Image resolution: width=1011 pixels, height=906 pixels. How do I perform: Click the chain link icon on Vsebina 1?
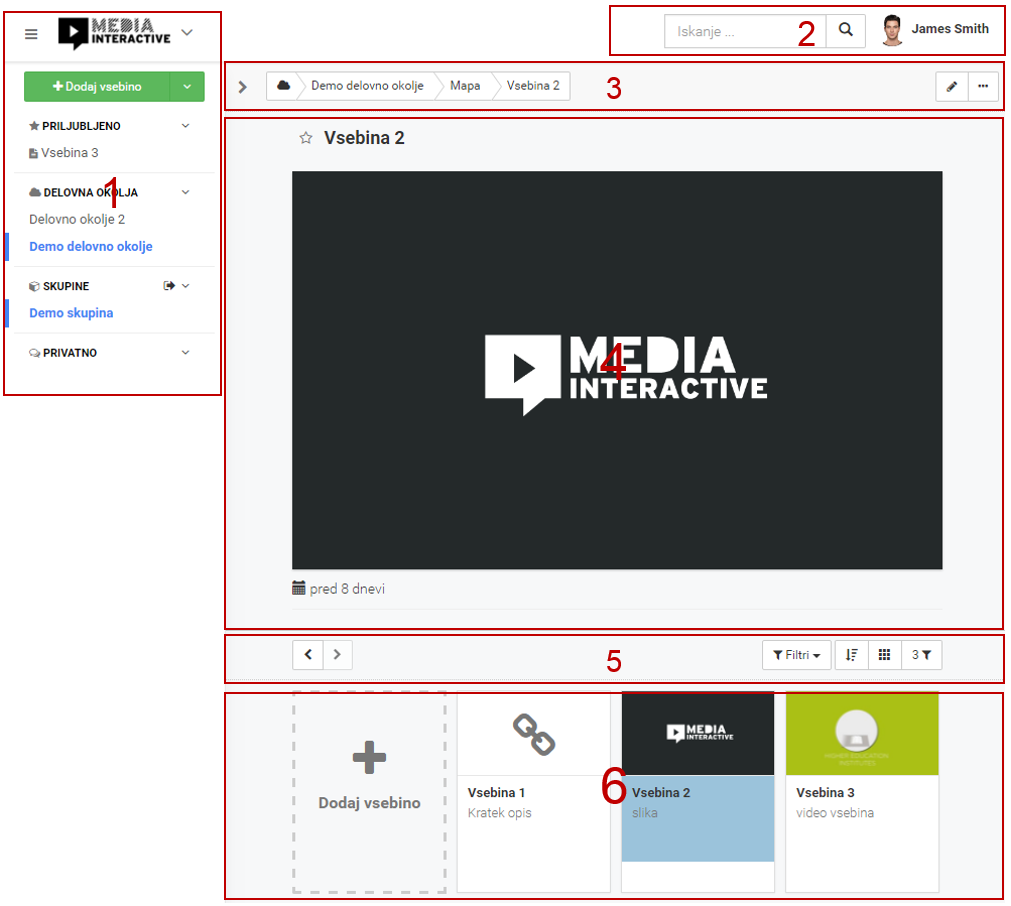click(x=534, y=734)
